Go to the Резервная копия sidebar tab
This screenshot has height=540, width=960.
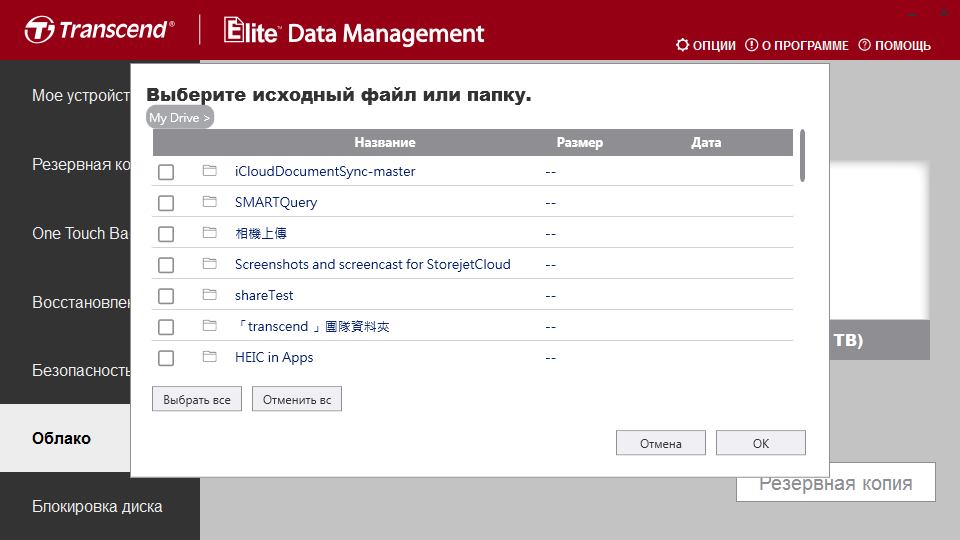(65, 164)
